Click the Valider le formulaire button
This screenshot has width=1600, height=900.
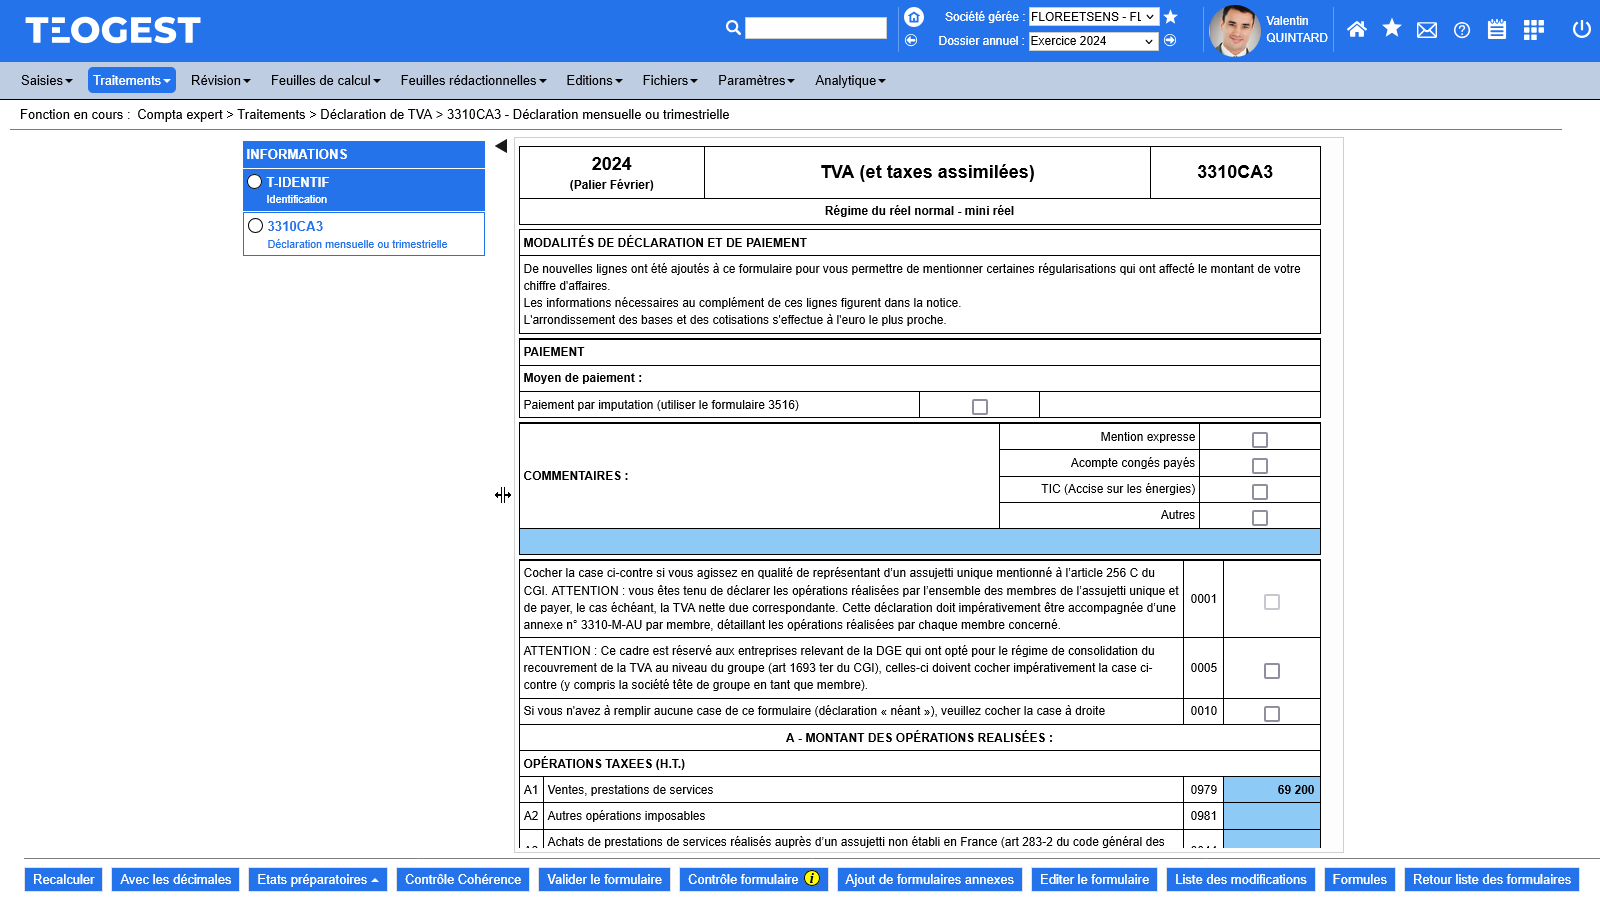[604, 880]
